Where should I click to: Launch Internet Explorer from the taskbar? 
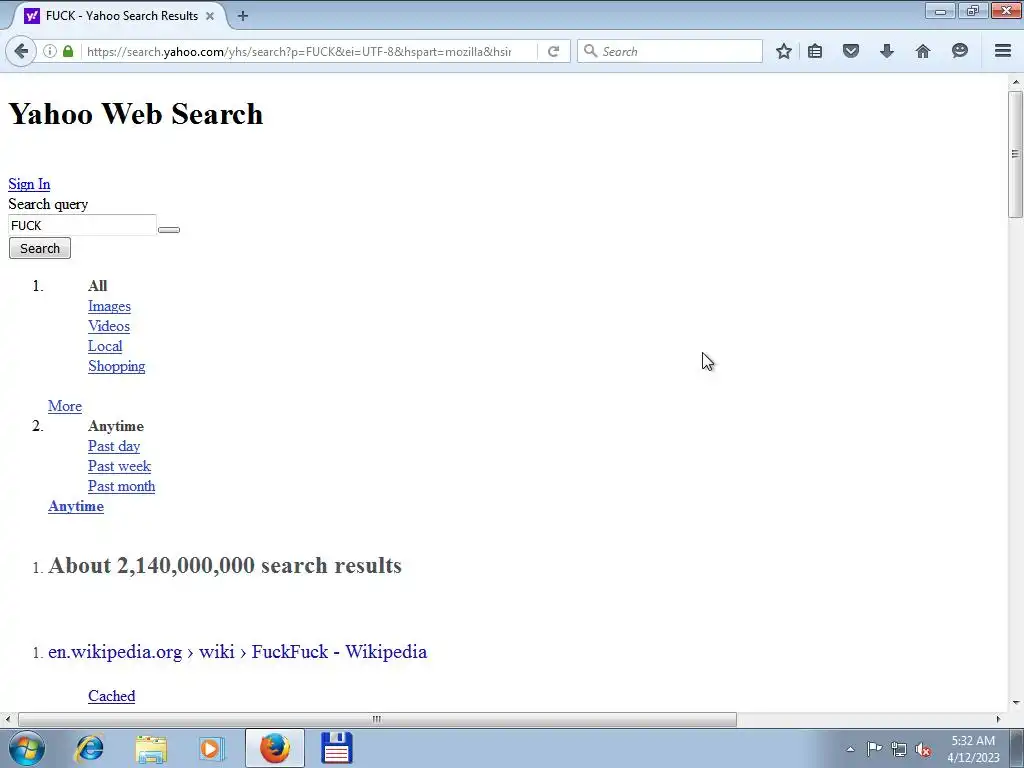tap(89, 748)
